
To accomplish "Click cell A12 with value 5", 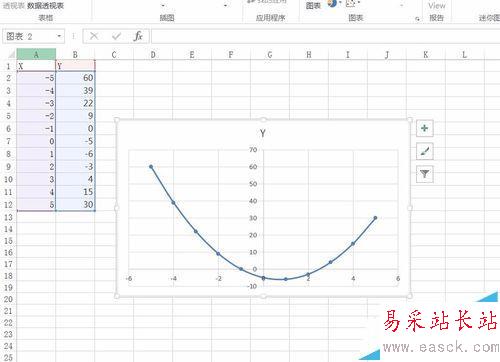I will click(x=36, y=204).
